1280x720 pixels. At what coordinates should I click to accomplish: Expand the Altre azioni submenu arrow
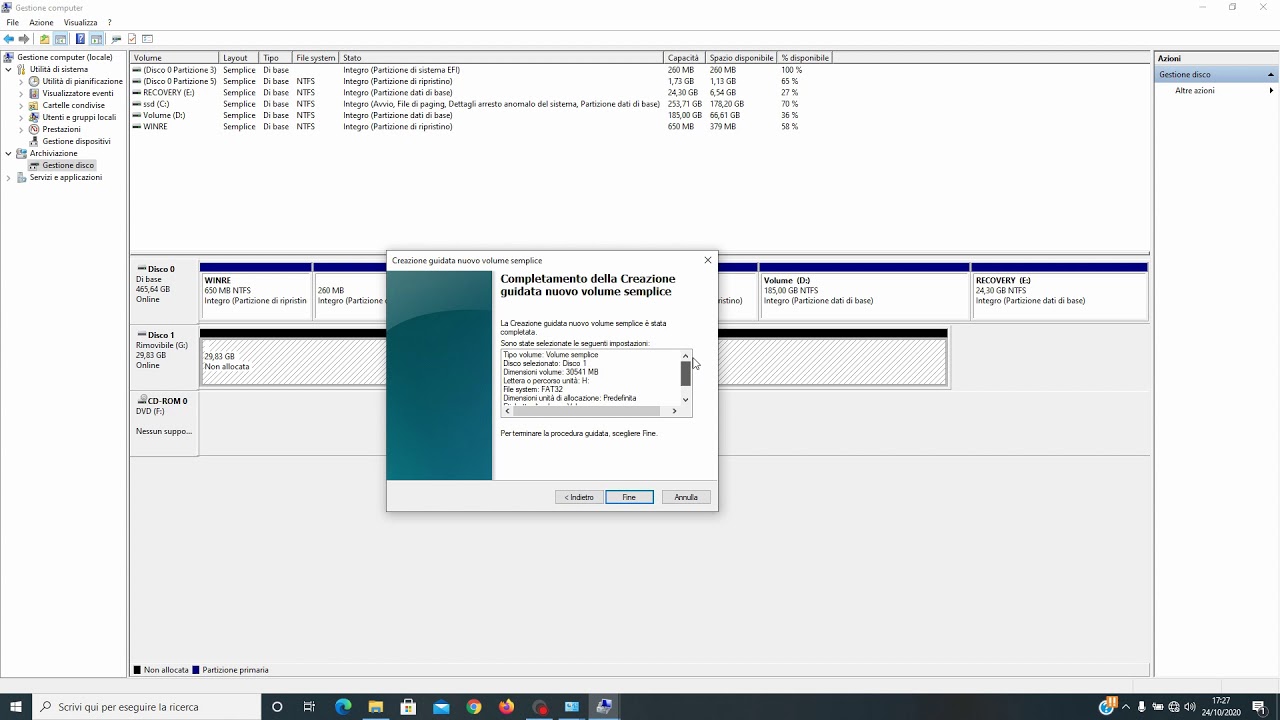point(1271,90)
